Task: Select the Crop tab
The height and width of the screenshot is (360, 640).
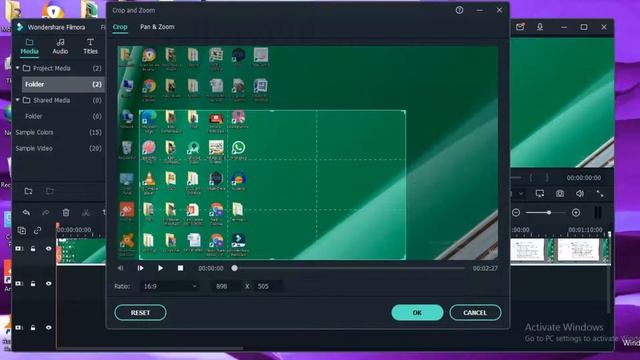Action: pos(120,27)
